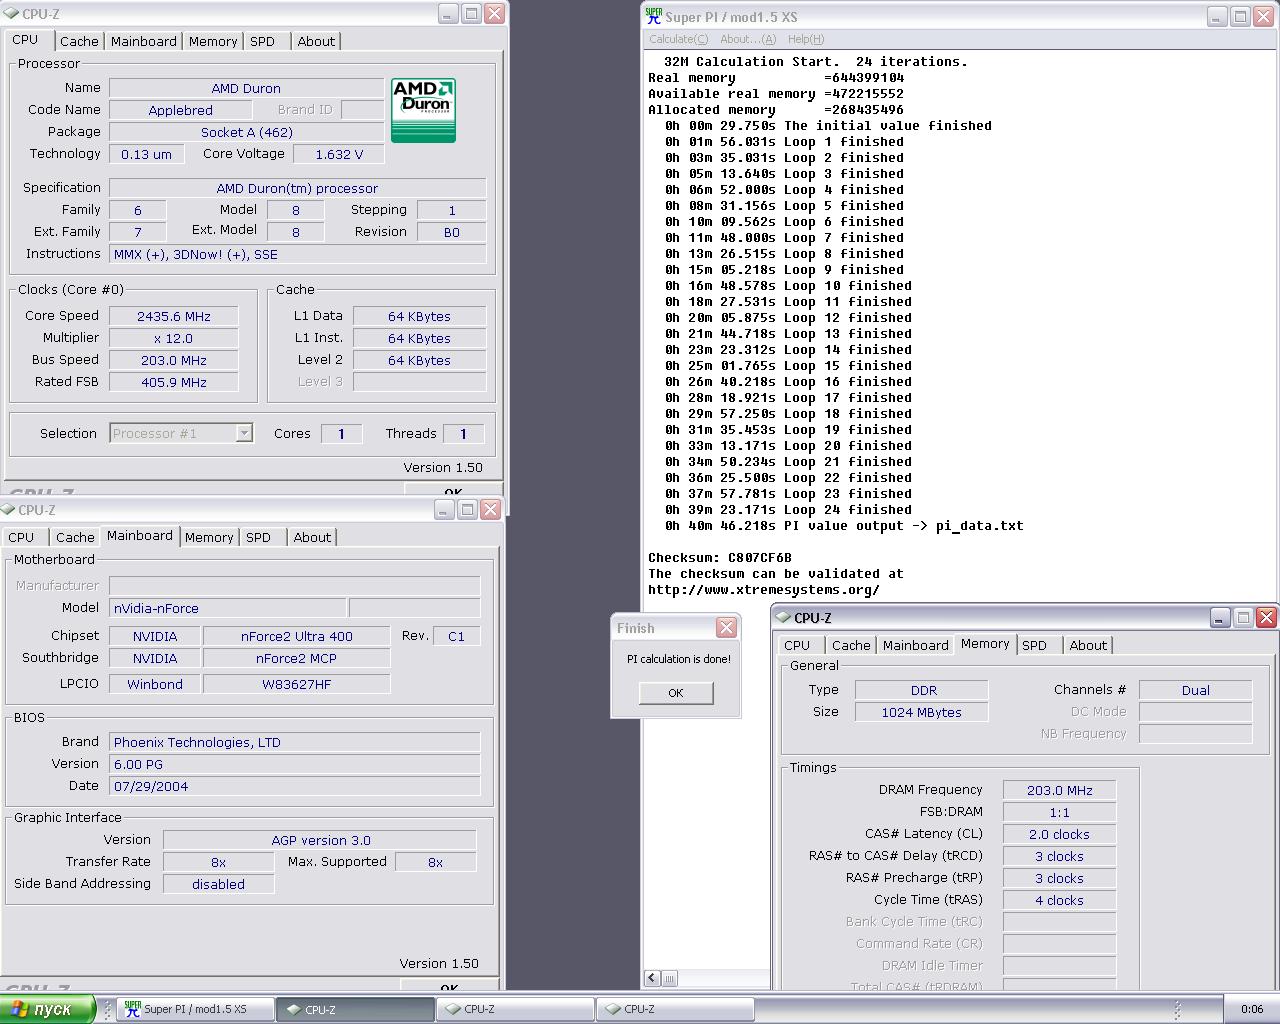Click the Super PI title bar icon

click(x=654, y=16)
